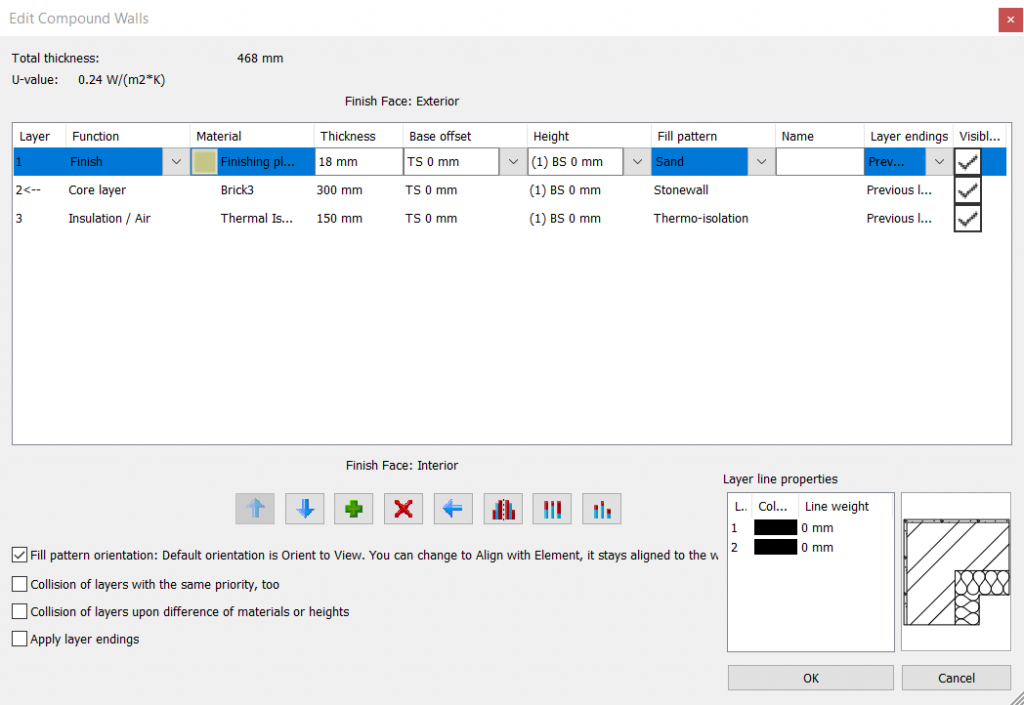Image resolution: width=1024 pixels, height=705 pixels.
Task: Click the grayed move layer up arrow
Action: 255,509
